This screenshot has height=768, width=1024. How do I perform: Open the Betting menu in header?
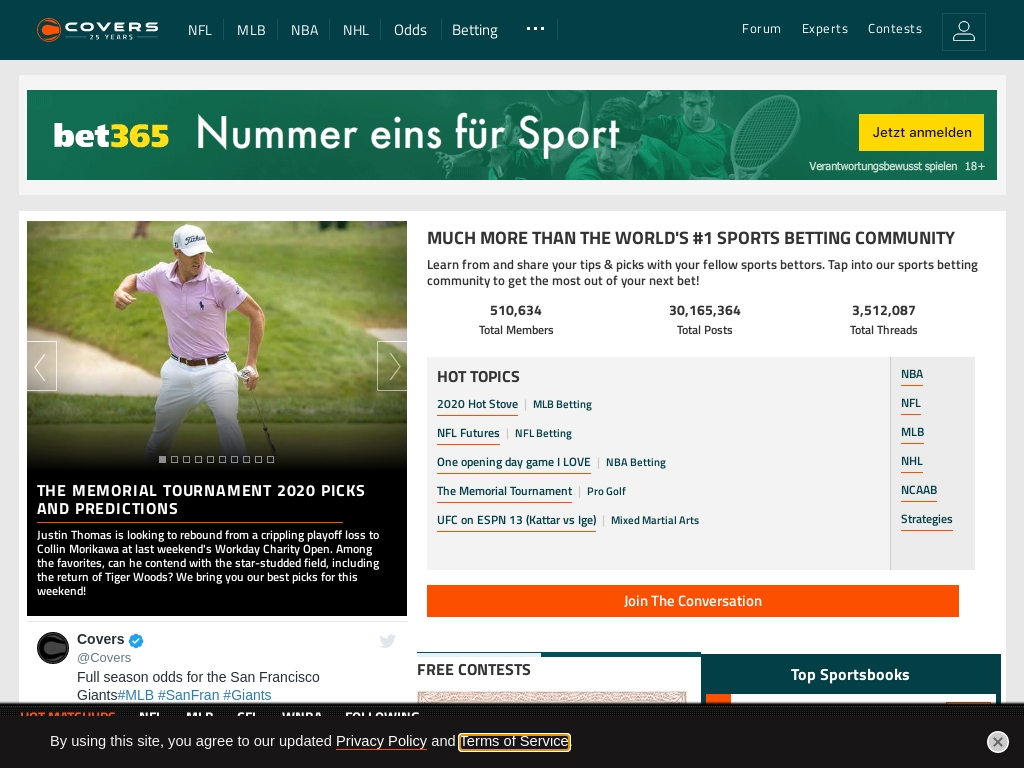475,30
